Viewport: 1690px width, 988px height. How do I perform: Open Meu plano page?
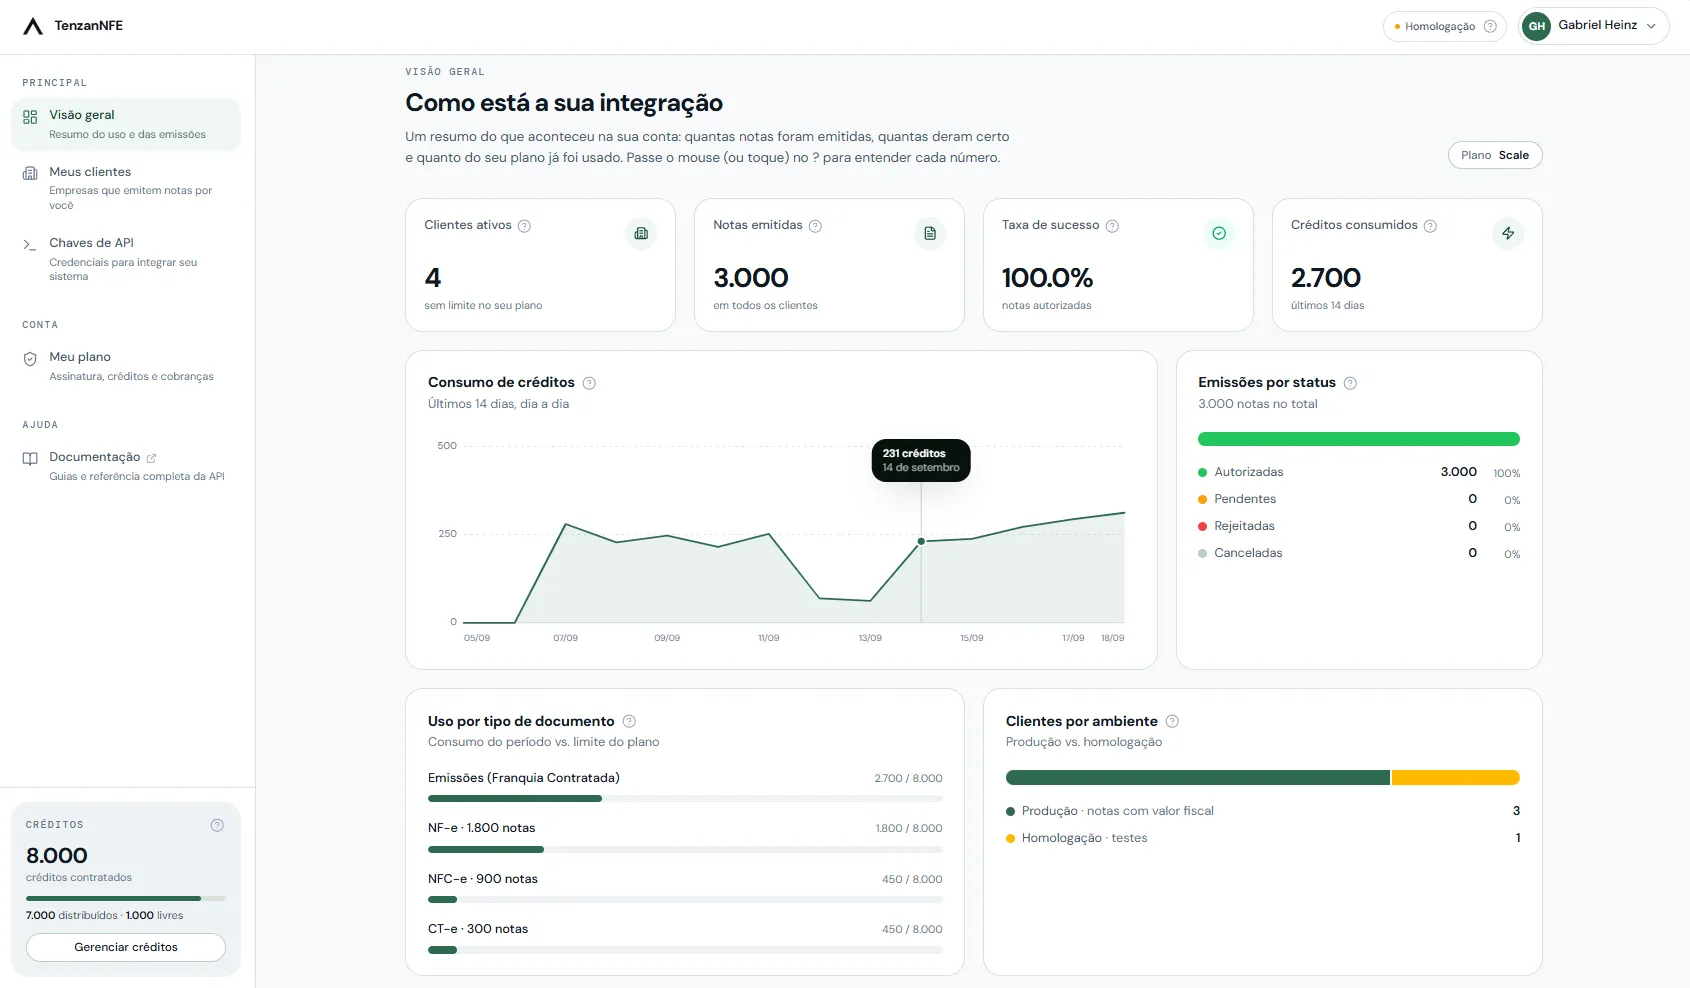pos(126,366)
